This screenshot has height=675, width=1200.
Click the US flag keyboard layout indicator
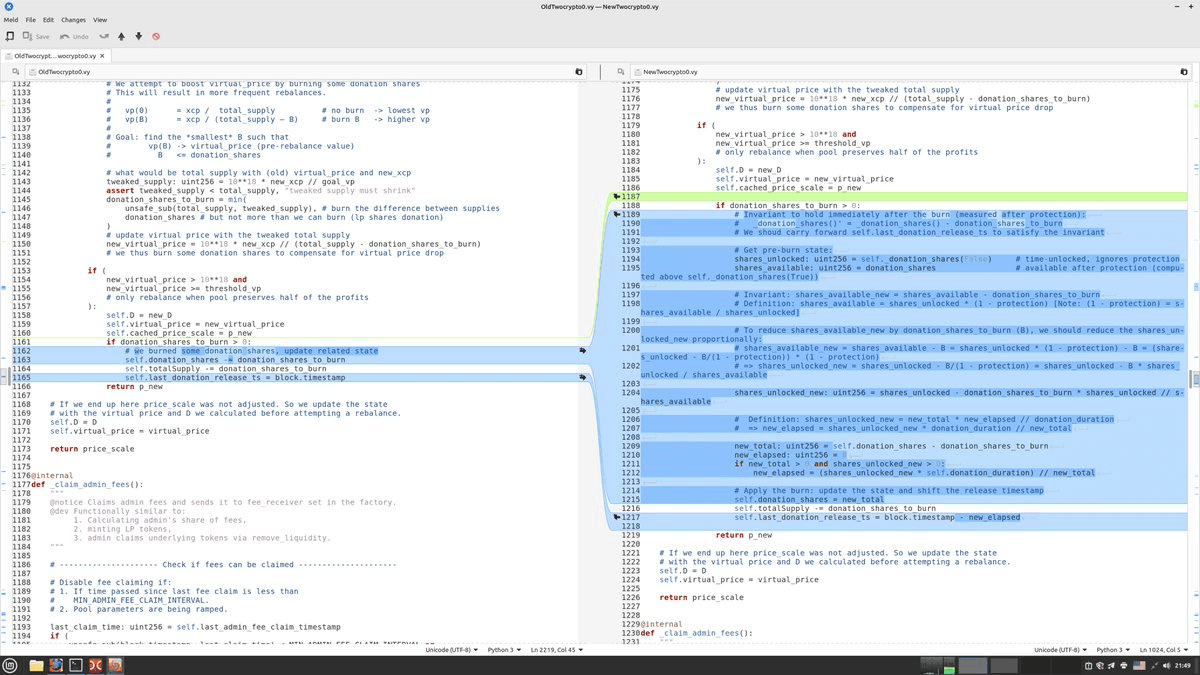tap(1137, 665)
